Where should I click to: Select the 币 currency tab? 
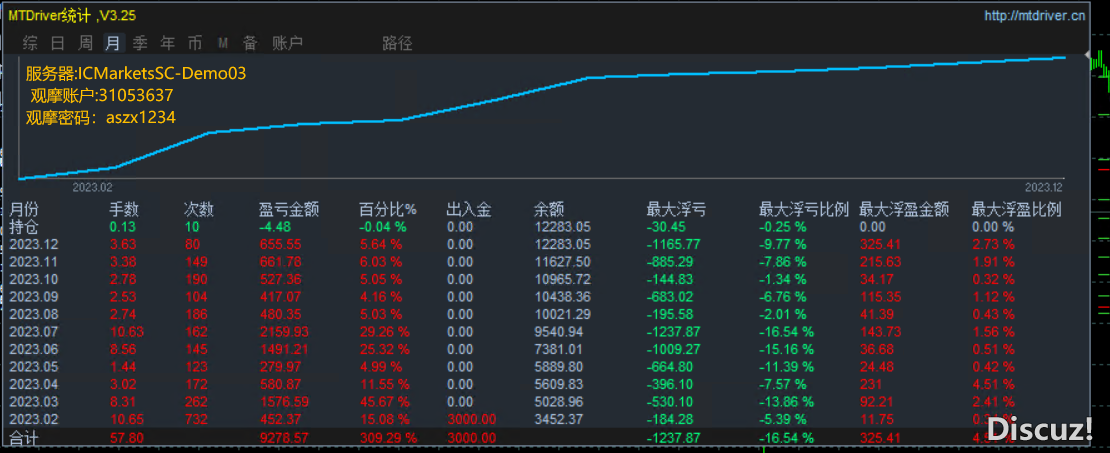194,43
